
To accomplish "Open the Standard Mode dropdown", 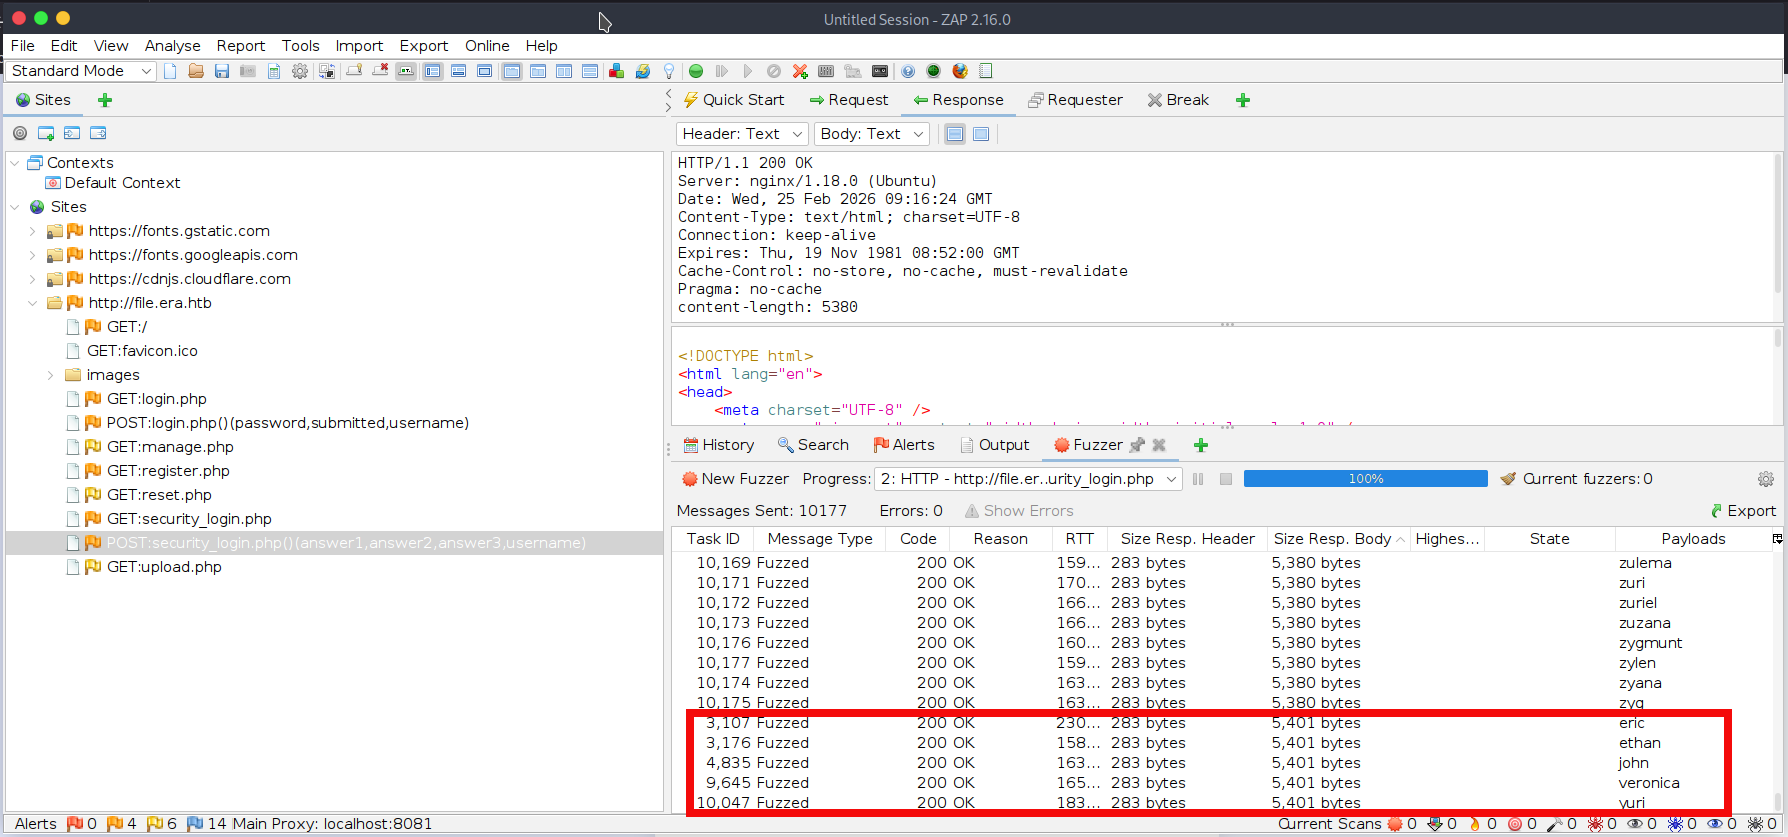I will 81,71.
